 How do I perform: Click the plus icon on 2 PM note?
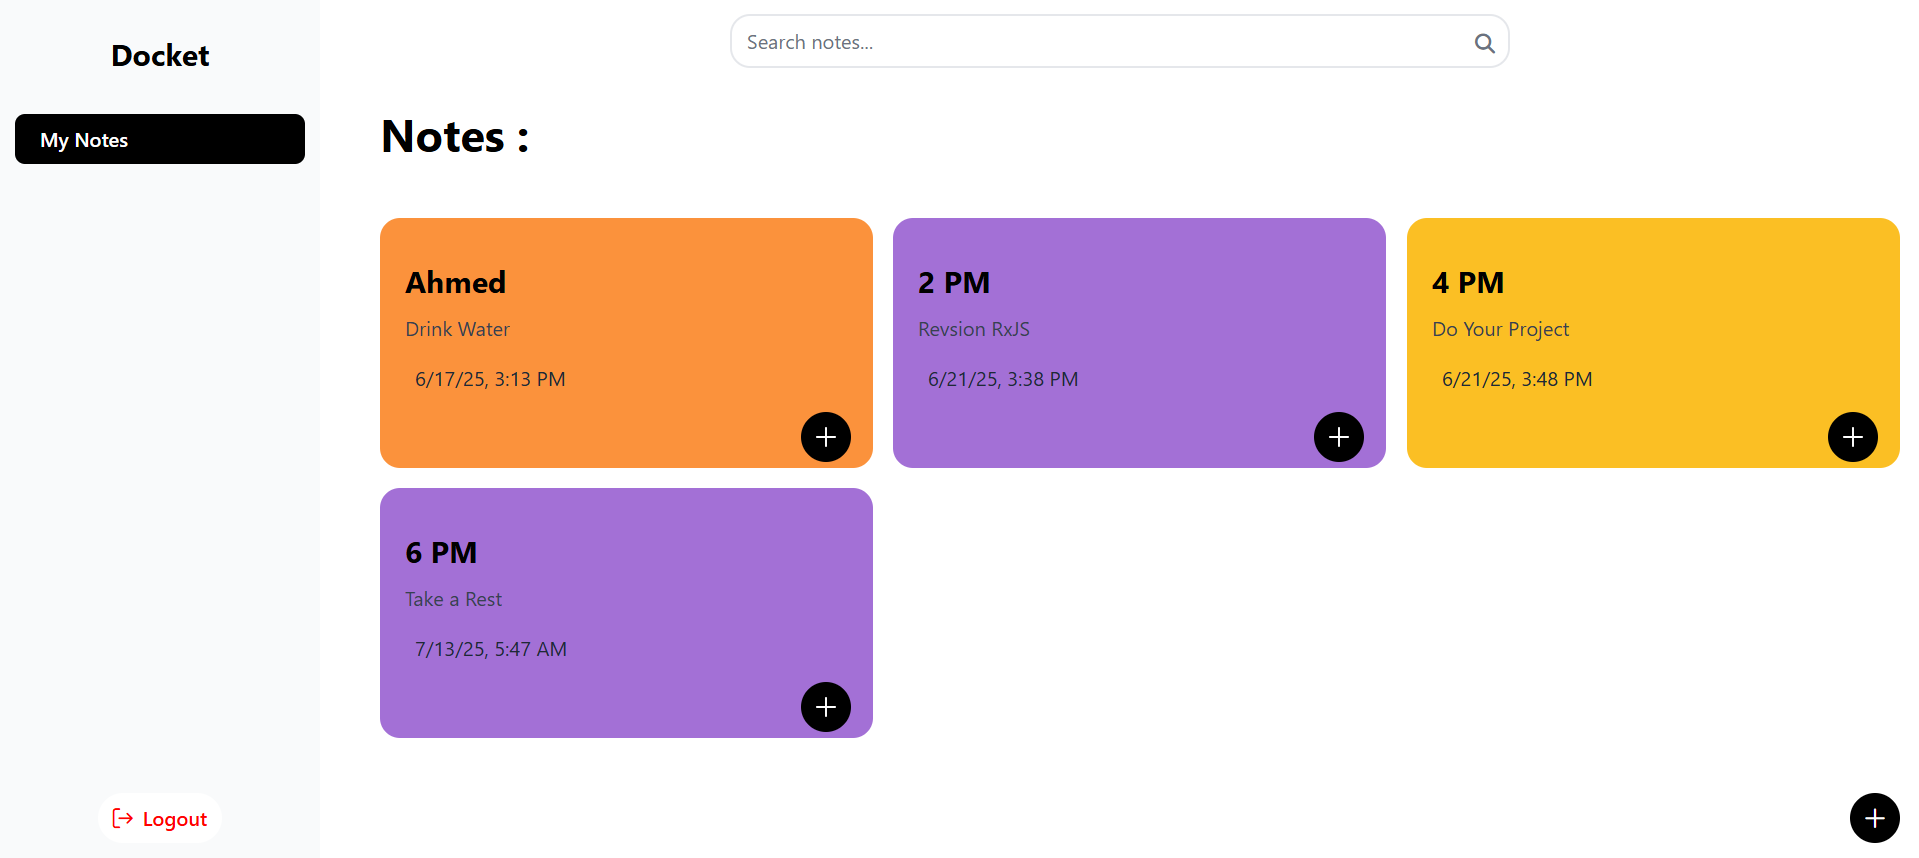(1339, 437)
